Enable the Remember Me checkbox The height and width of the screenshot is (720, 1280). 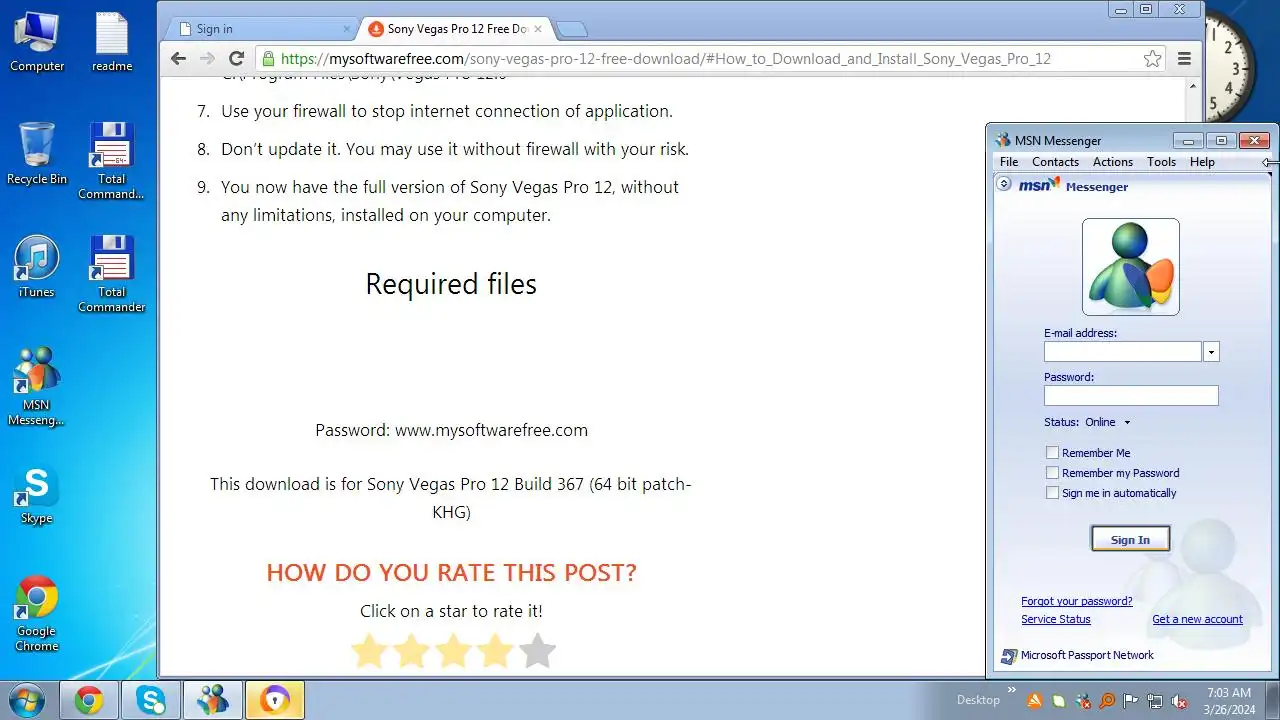(1052, 453)
